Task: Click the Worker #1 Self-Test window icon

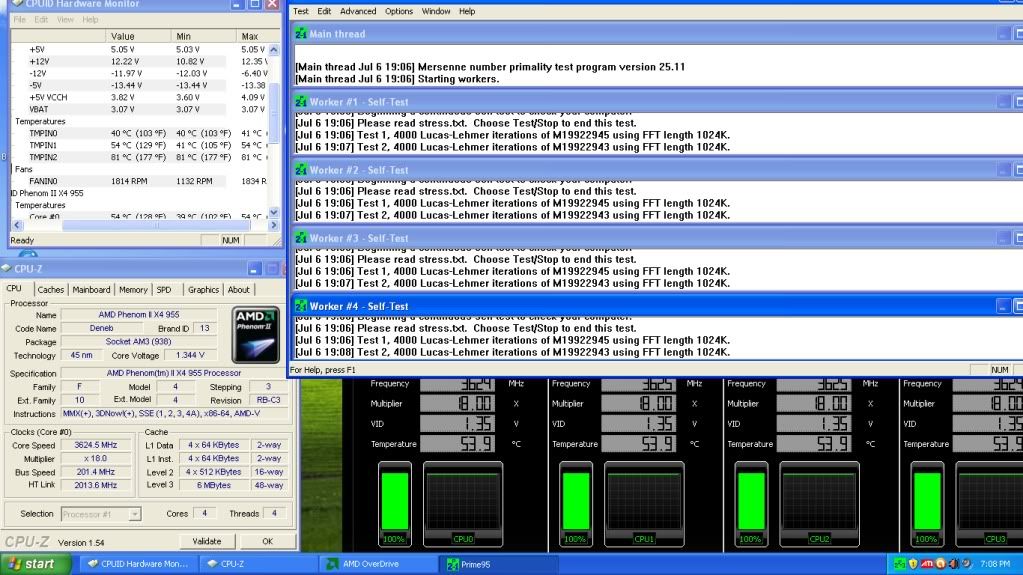Action: (x=301, y=102)
